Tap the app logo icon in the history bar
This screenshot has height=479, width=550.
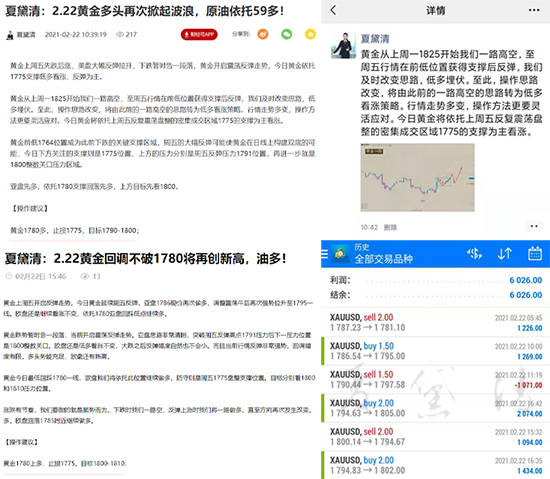[x=340, y=253]
